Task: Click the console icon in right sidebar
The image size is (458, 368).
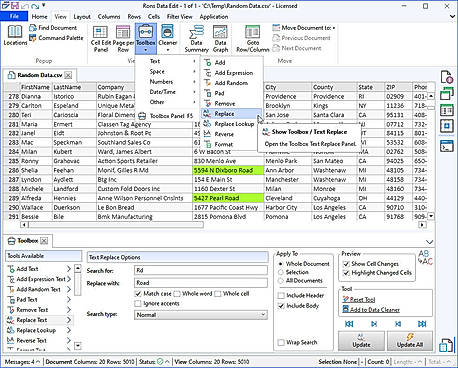Action: click(447, 146)
